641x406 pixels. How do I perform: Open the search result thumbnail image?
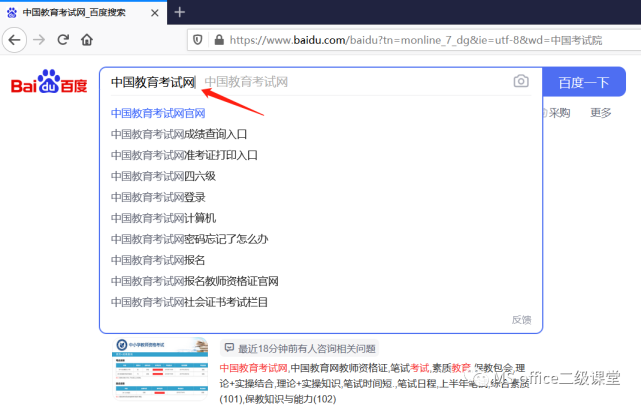coord(160,369)
